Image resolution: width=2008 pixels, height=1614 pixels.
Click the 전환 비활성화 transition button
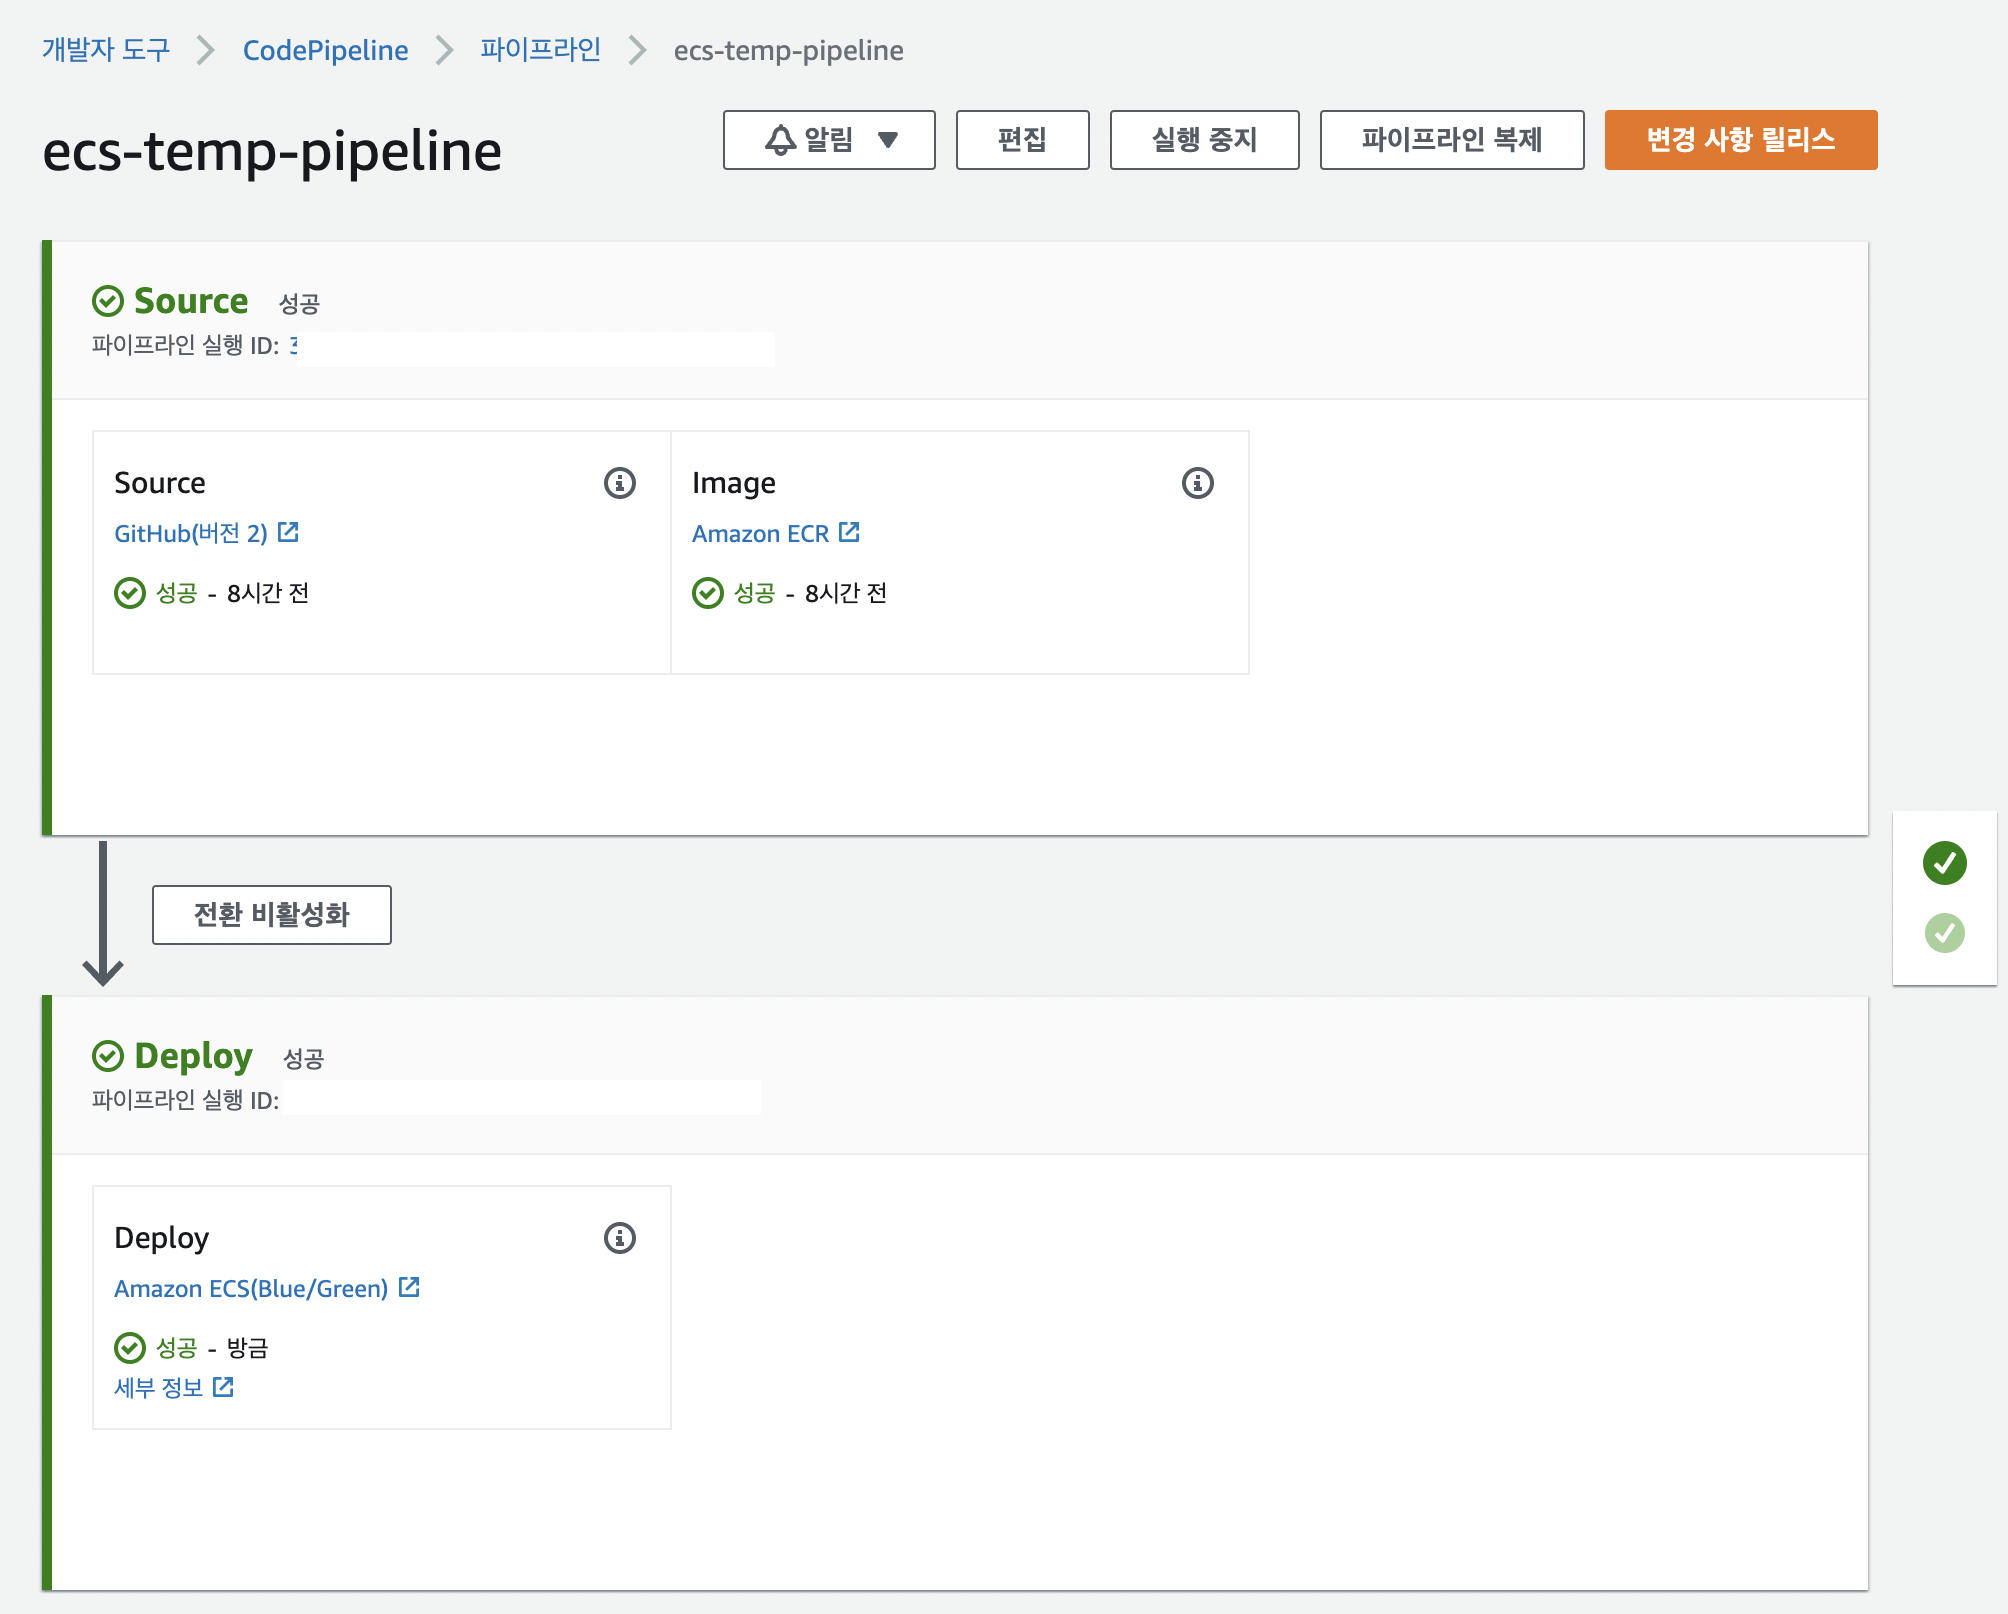click(271, 914)
